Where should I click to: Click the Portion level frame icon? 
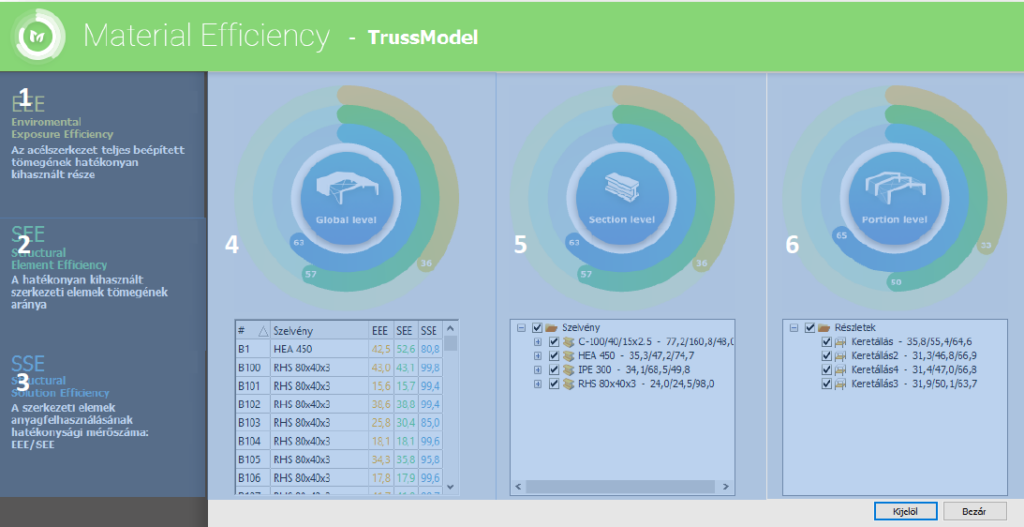[894, 188]
